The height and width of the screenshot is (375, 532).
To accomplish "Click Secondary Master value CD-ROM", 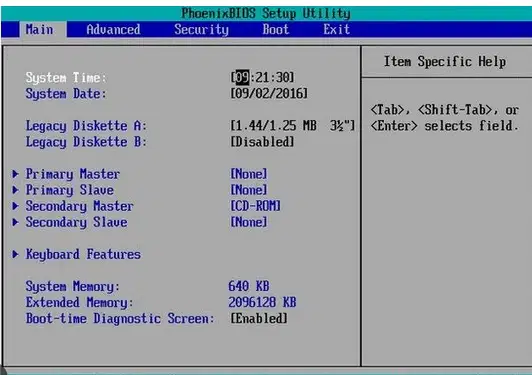I will point(255,206).
